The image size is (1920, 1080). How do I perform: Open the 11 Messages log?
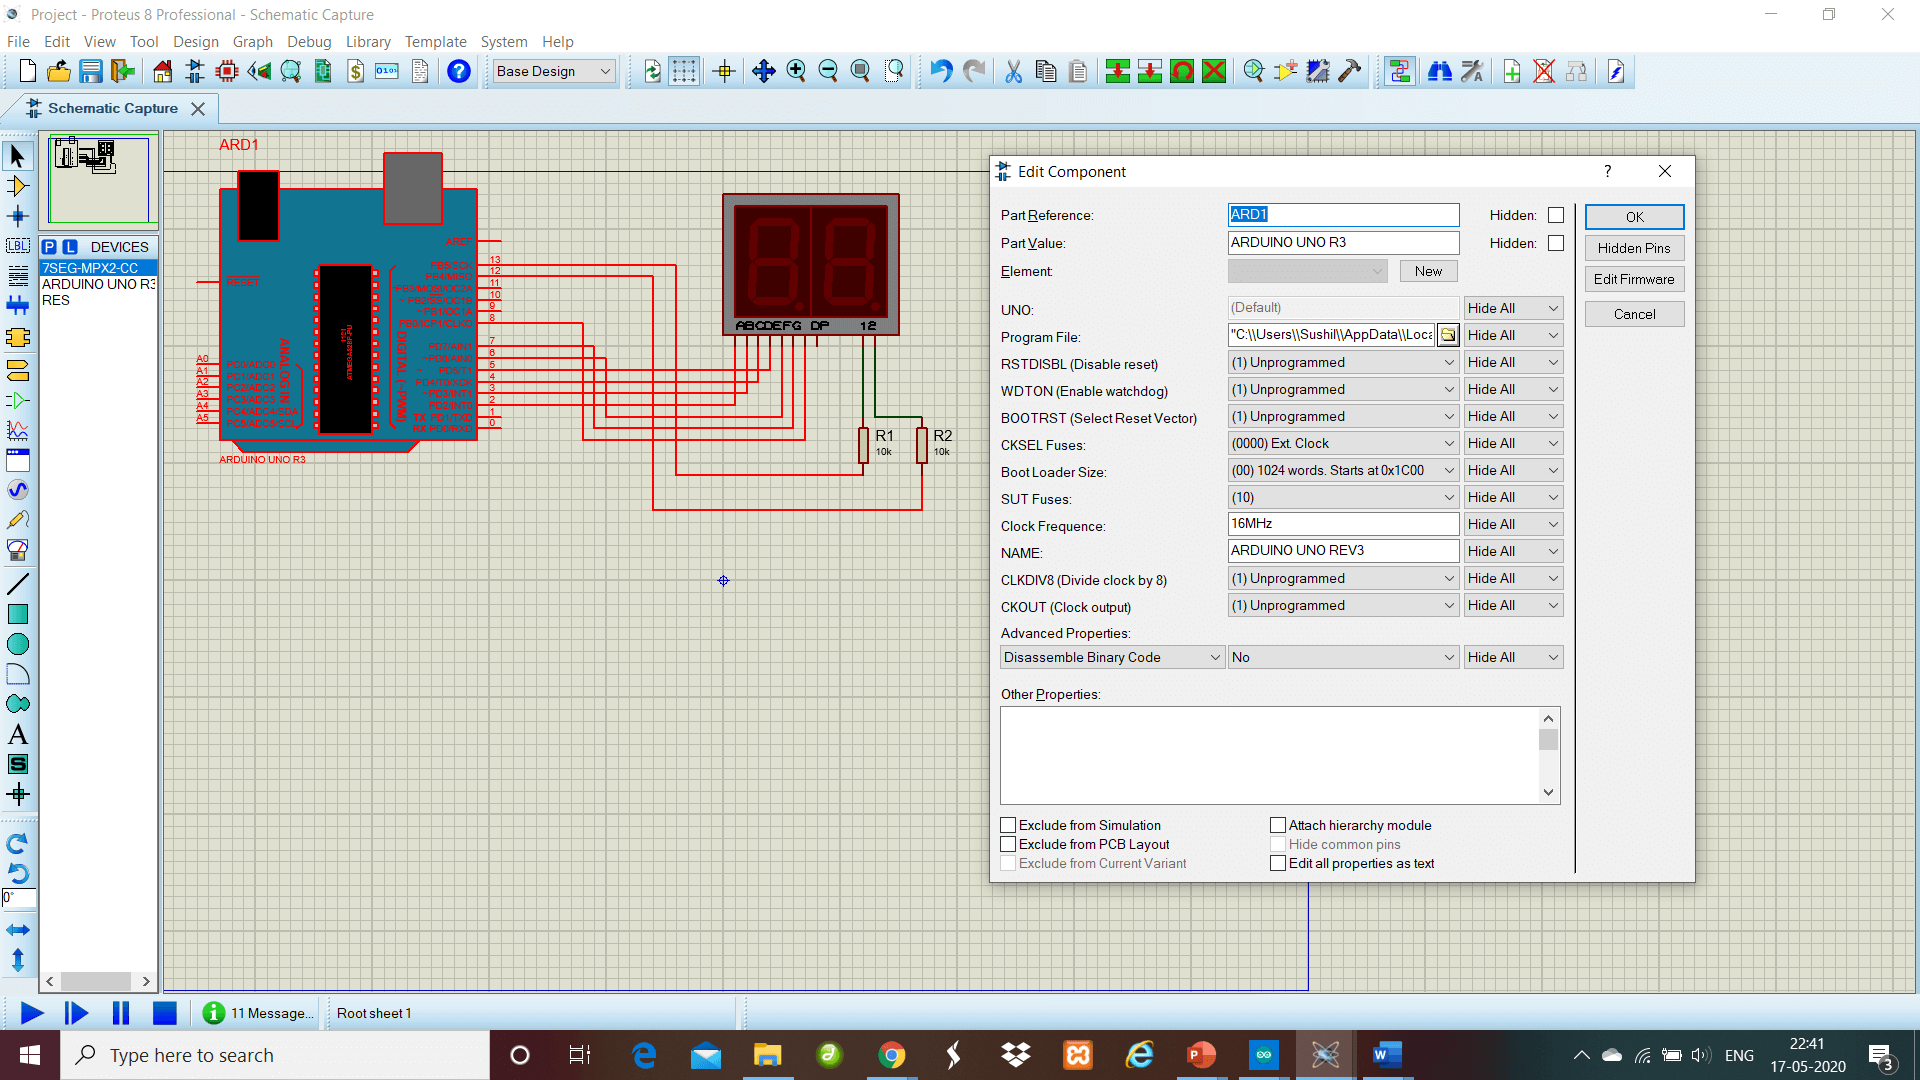click(x=258, y=1013)
